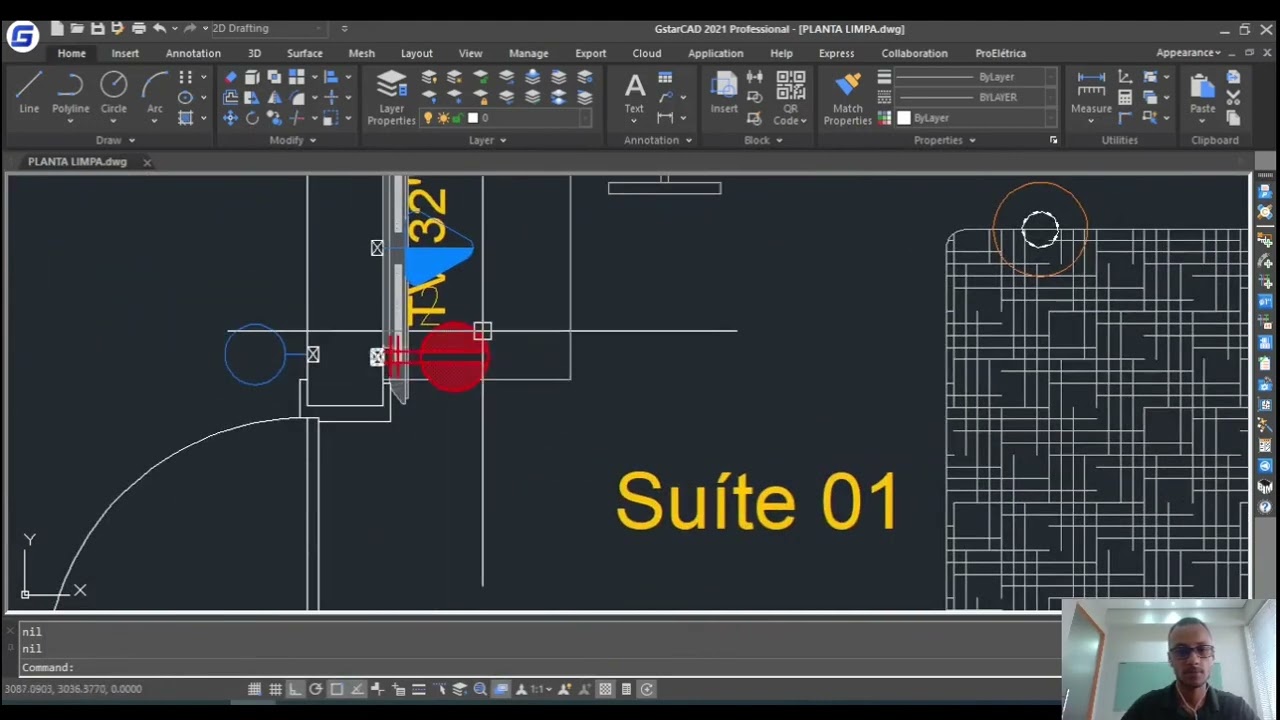Toggle snap mode in status bar
The width and height of the screenshot is (1280, 720).
(x=254, y=689)
